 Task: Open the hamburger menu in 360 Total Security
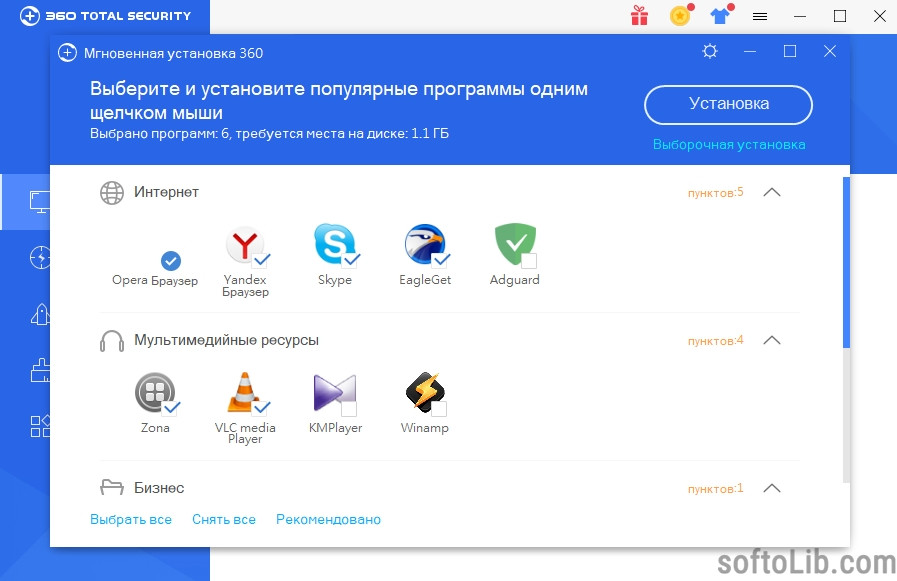pyautogui.click(x=760, y=17)
